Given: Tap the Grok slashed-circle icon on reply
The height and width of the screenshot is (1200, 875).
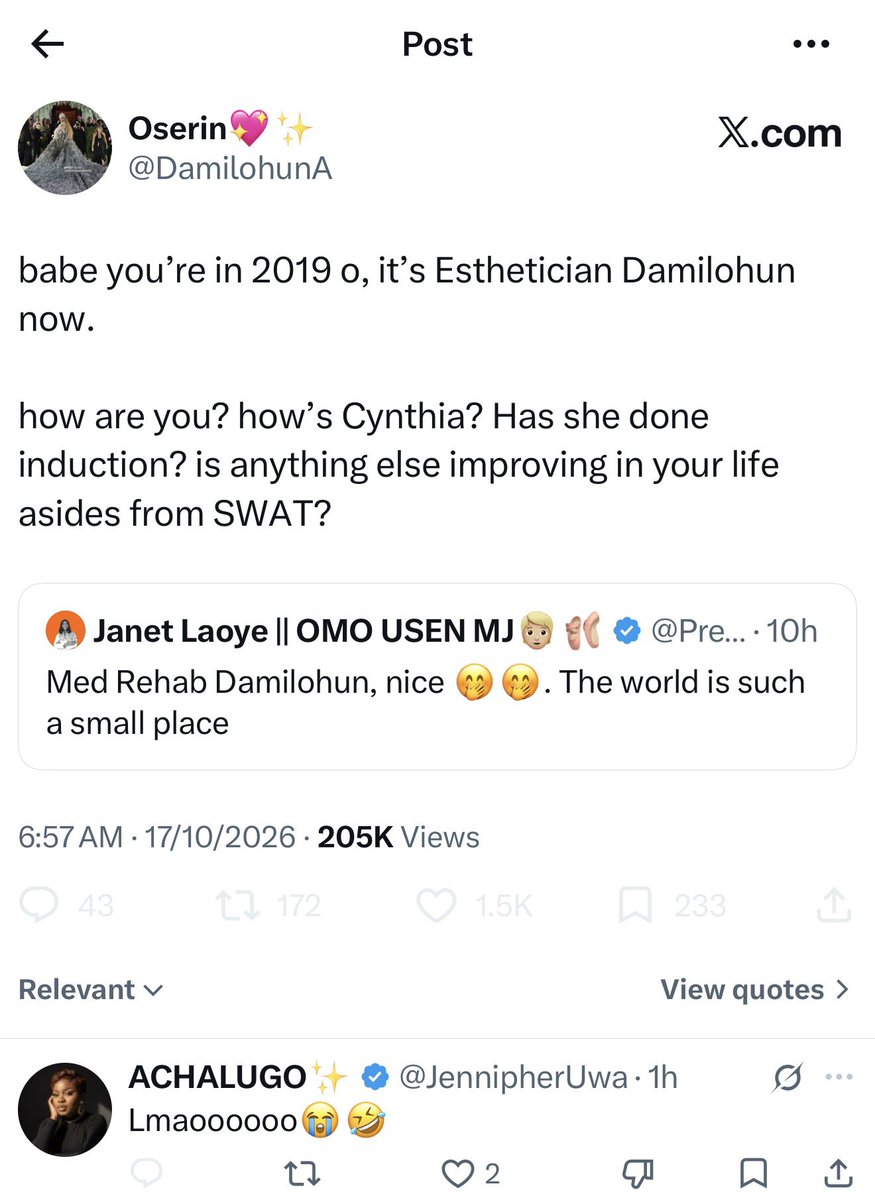Looking at the screenshot, I should click(787, 1078).
